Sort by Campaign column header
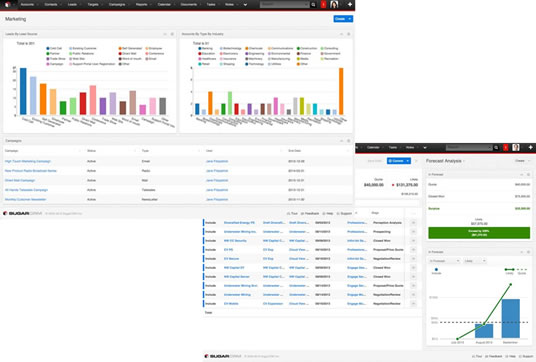The height and width of the screenshot is (362, 536). click(12, 151)
